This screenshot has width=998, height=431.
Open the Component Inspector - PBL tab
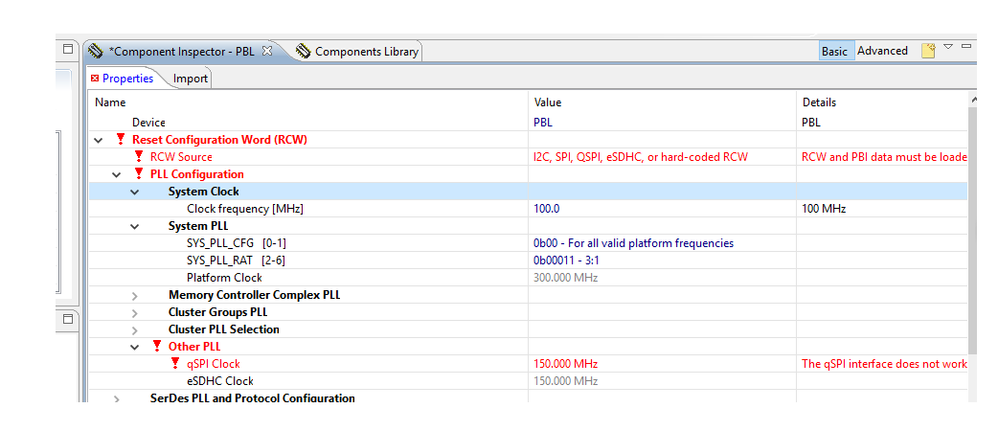point(181,52)
